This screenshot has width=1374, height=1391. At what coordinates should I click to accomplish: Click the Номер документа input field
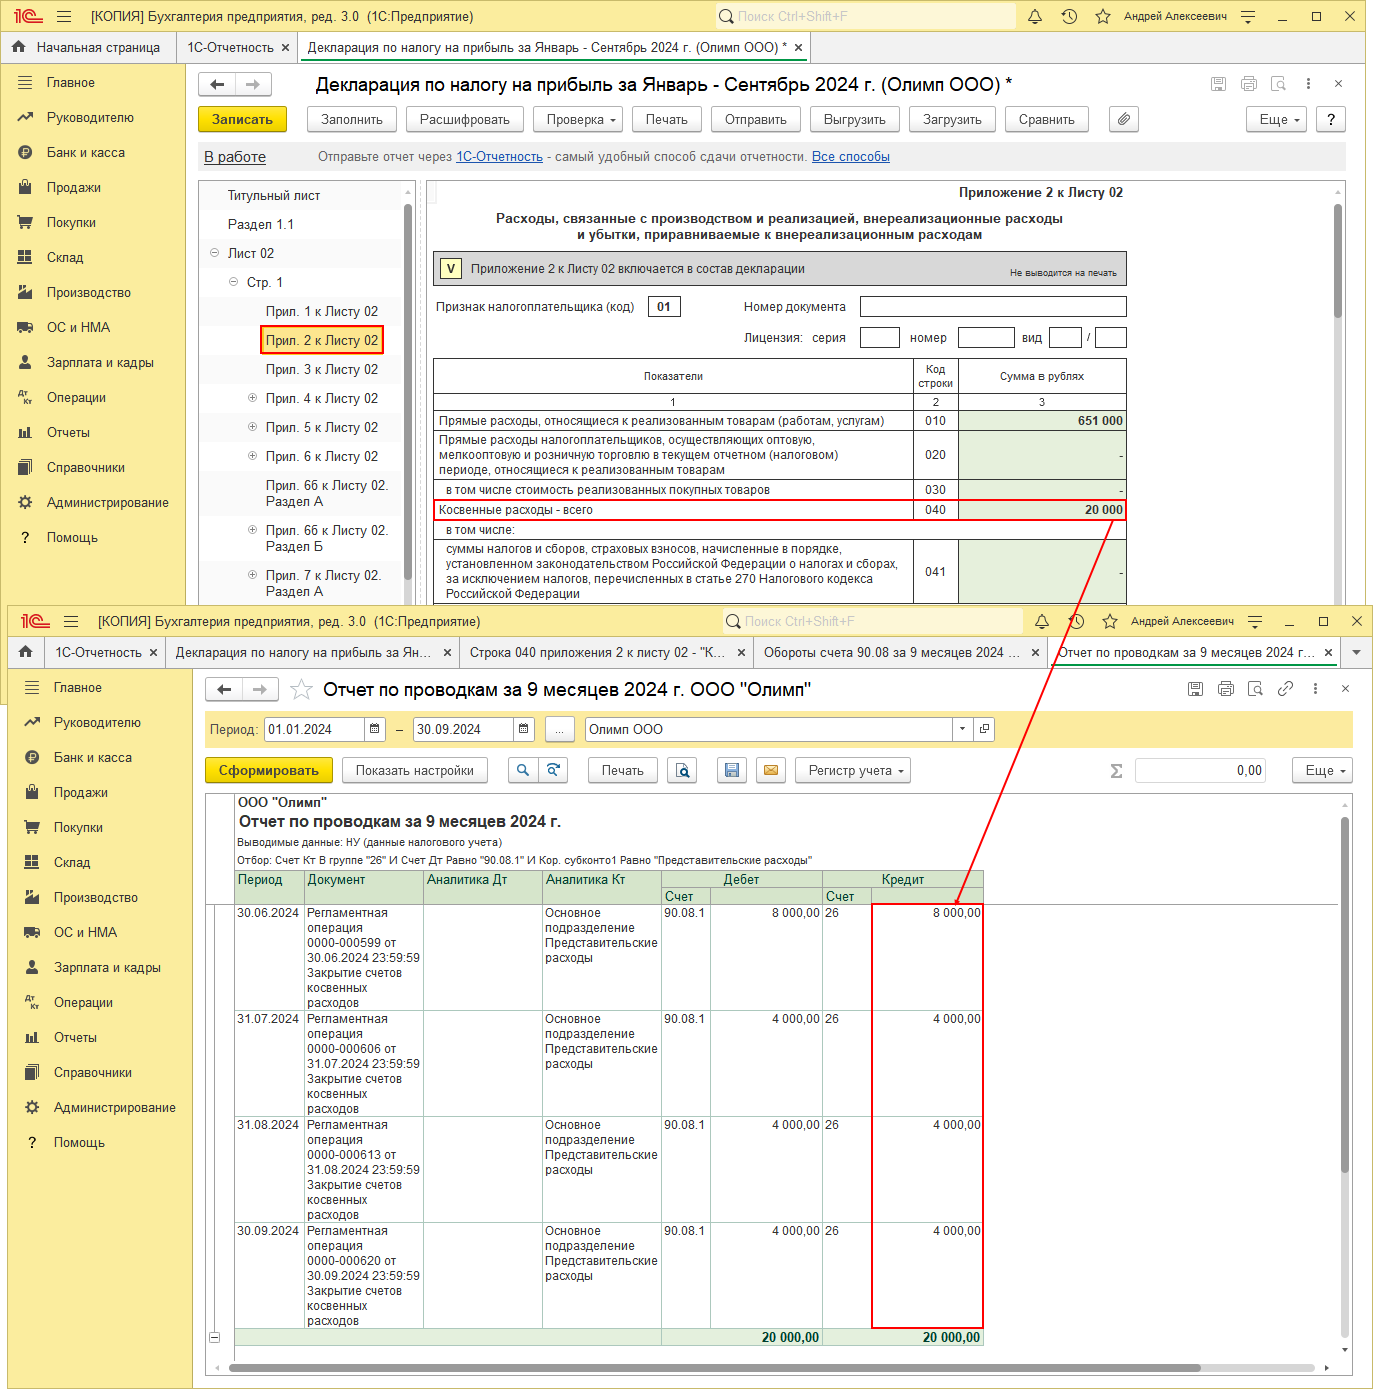(x=993, y=306)
